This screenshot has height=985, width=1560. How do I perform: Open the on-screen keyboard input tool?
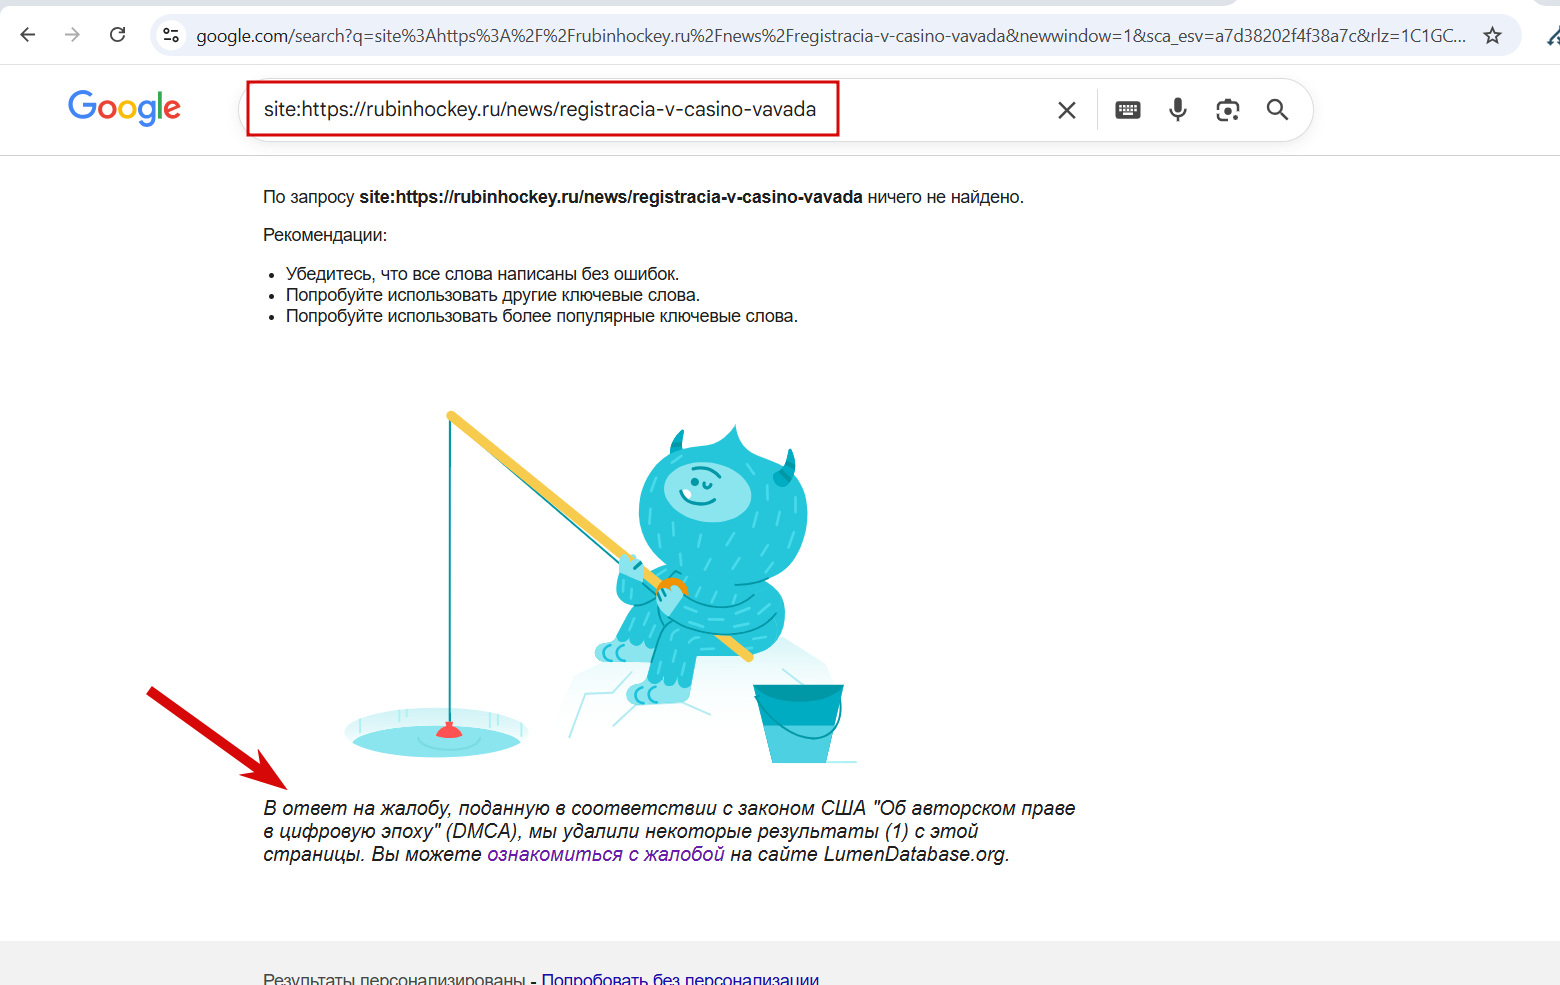coord(1128,110)
